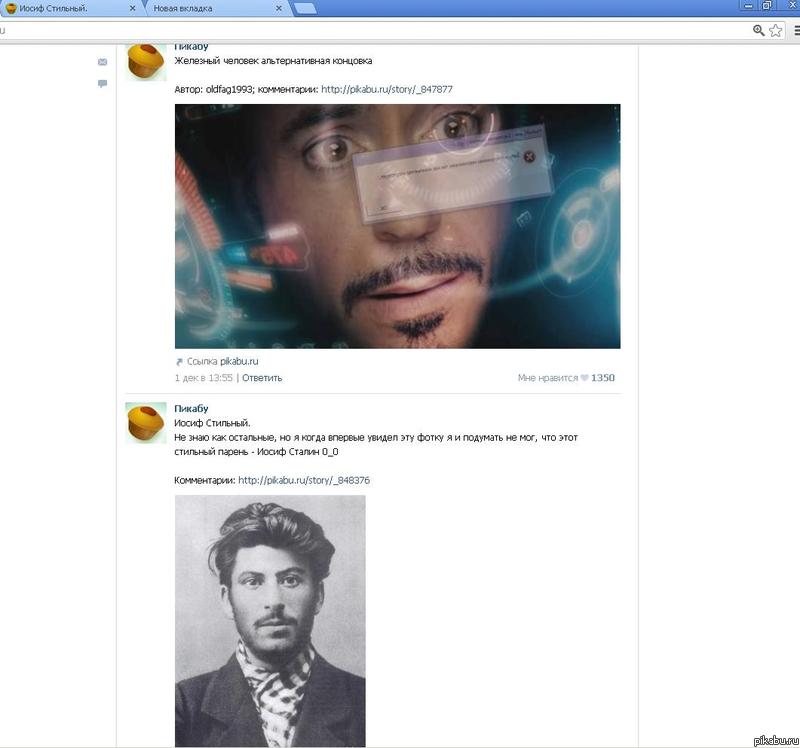Image resolution: width=800 pixels, height=748 pixels.
Task: Click the envelope messages icon in left sidebar
Action: click(x=102, y=62)
